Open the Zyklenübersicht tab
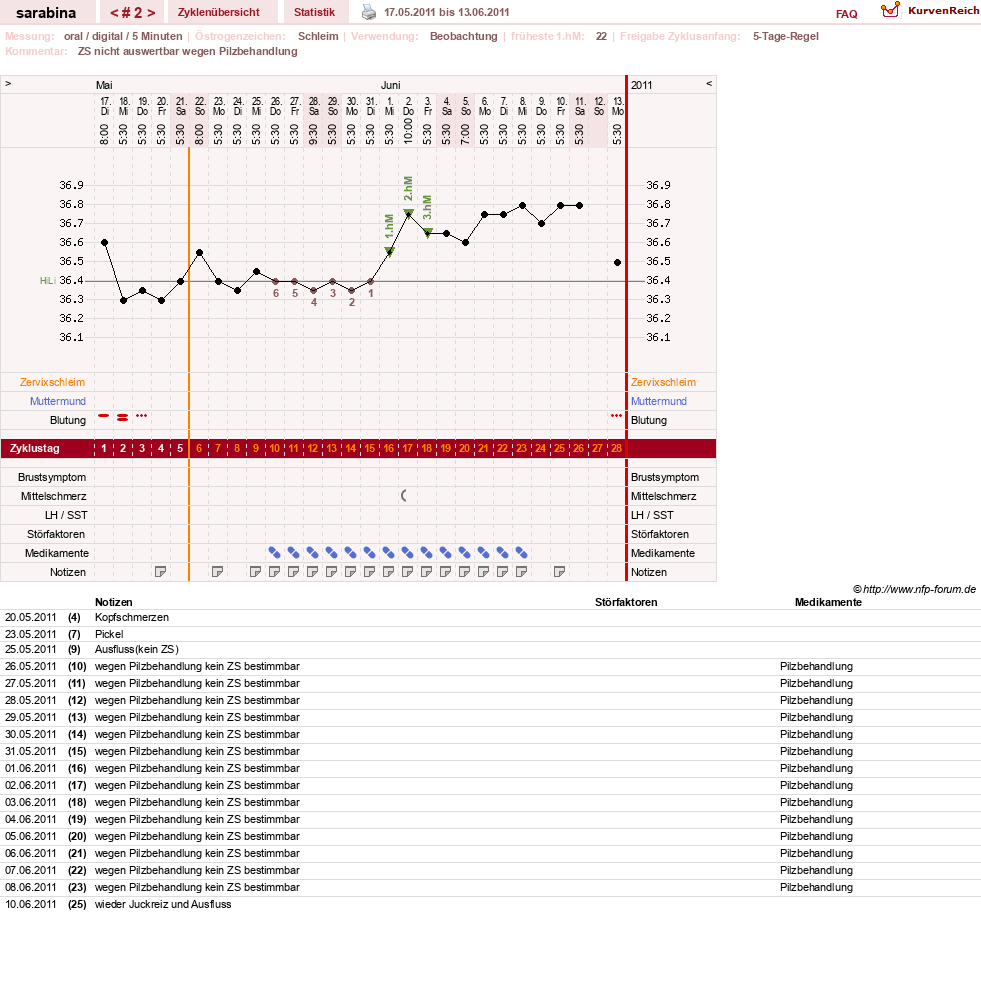The width and height of the screenshot is (981, 981). pos(218,12)
